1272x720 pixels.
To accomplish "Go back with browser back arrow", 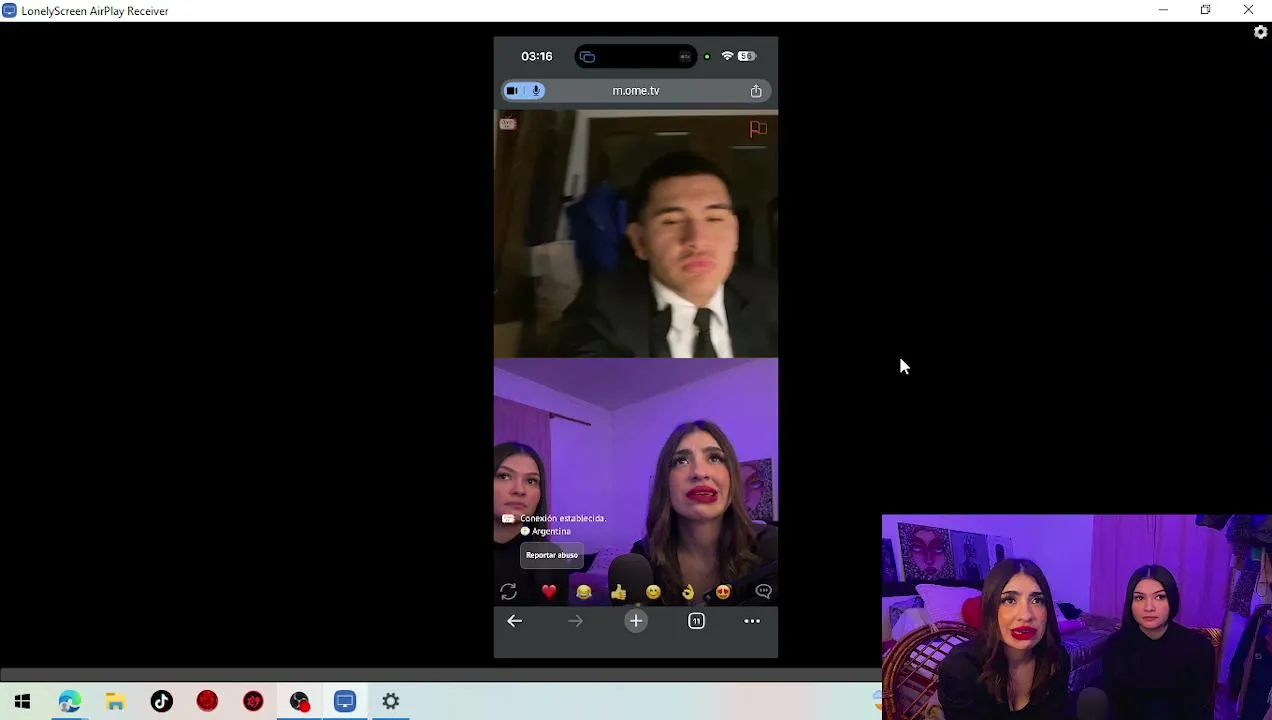I will 514,621.
